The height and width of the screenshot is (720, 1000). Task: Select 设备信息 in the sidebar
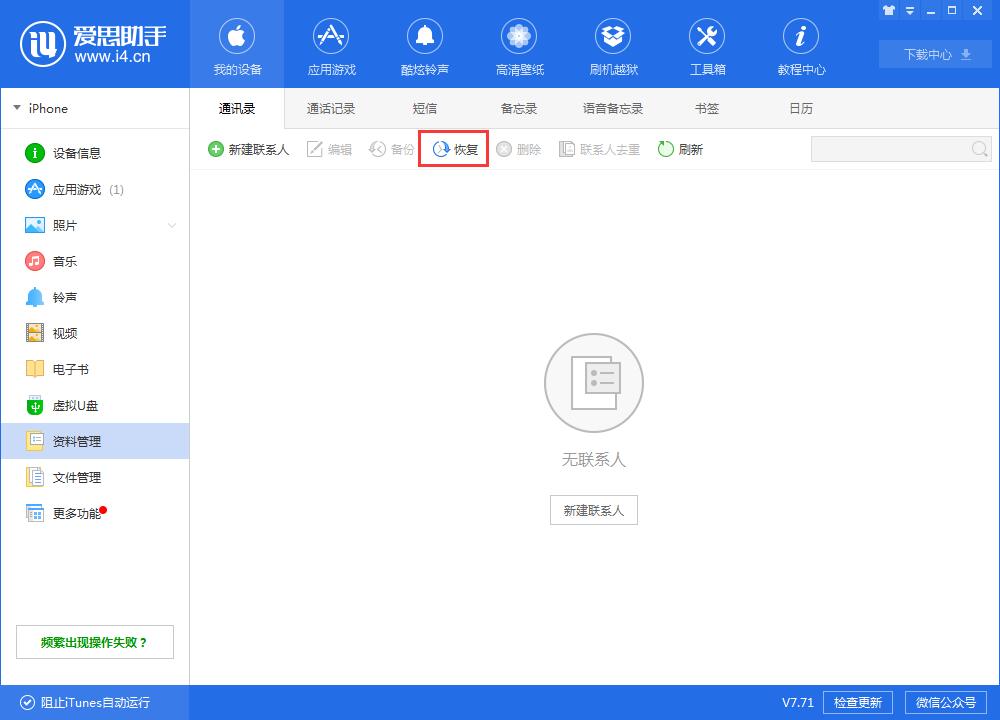tap(95, 153)
